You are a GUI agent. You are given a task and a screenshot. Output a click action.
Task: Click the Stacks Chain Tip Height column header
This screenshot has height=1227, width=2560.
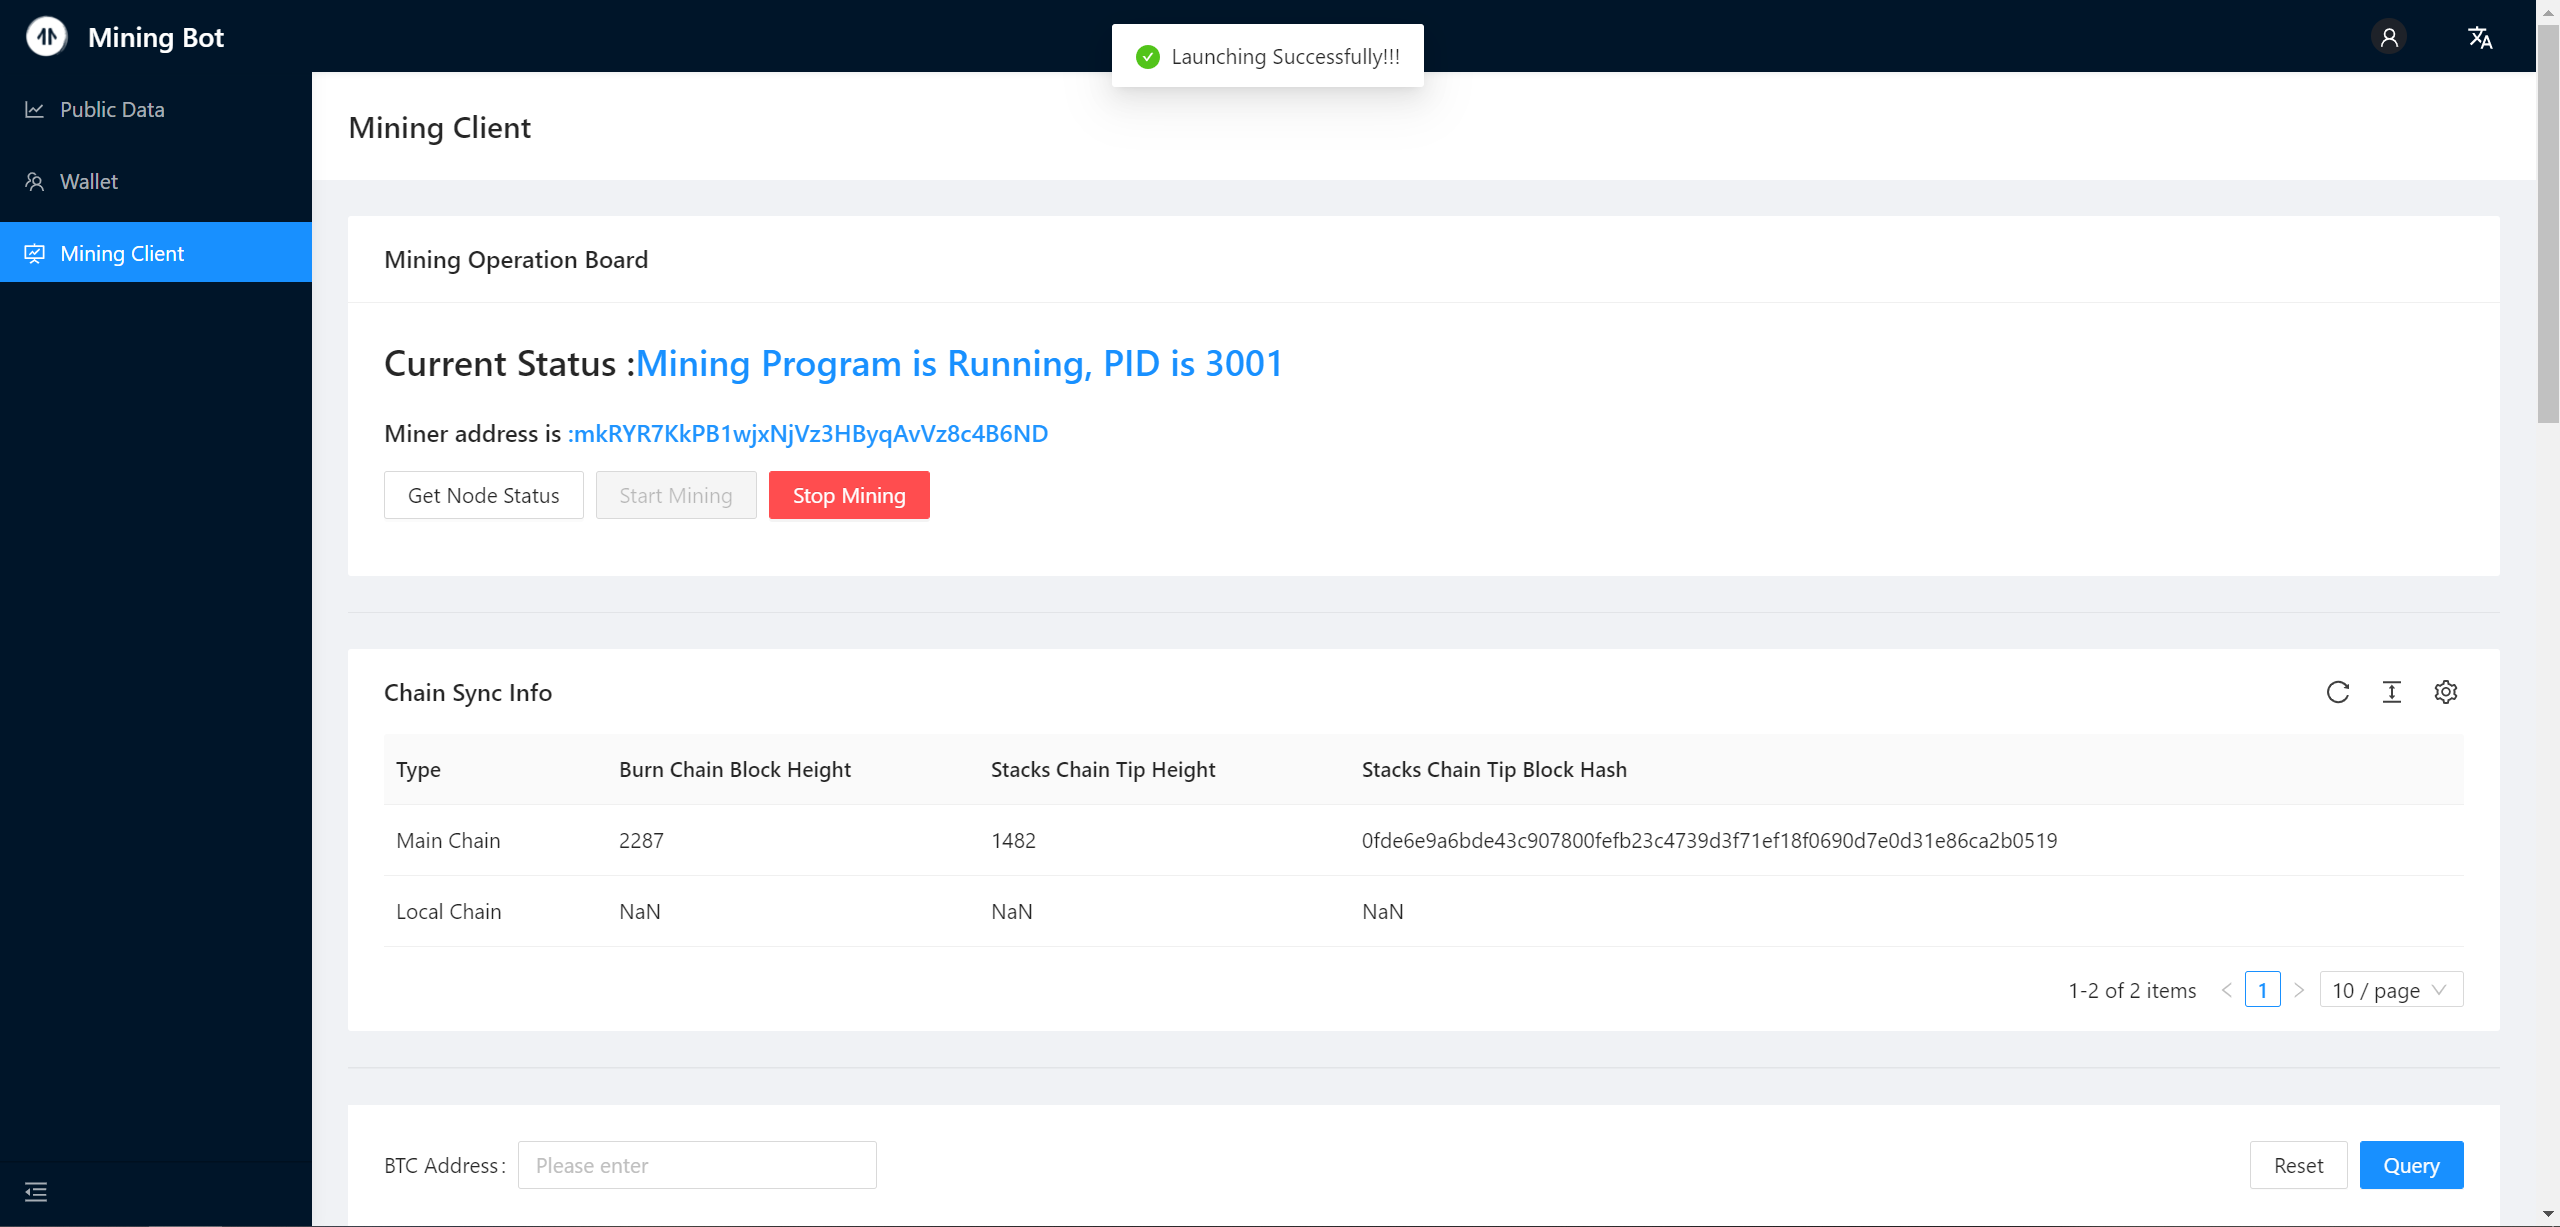click(x=1103, y=769)
